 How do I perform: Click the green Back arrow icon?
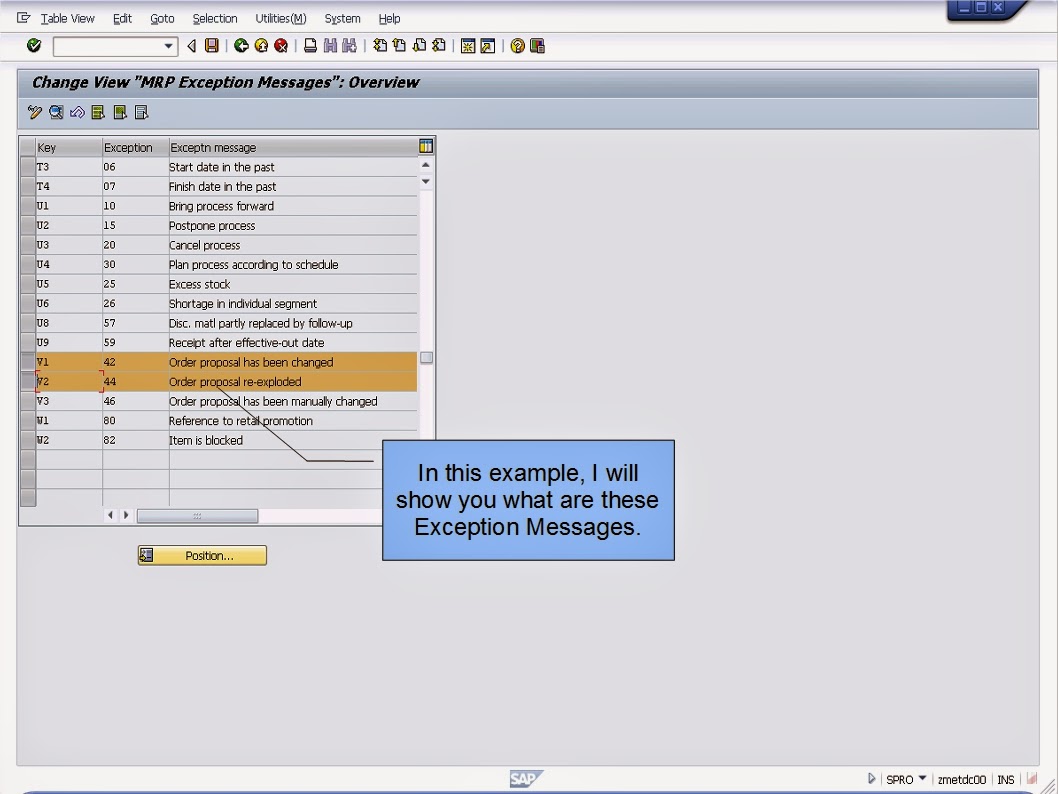click(241, 46)
